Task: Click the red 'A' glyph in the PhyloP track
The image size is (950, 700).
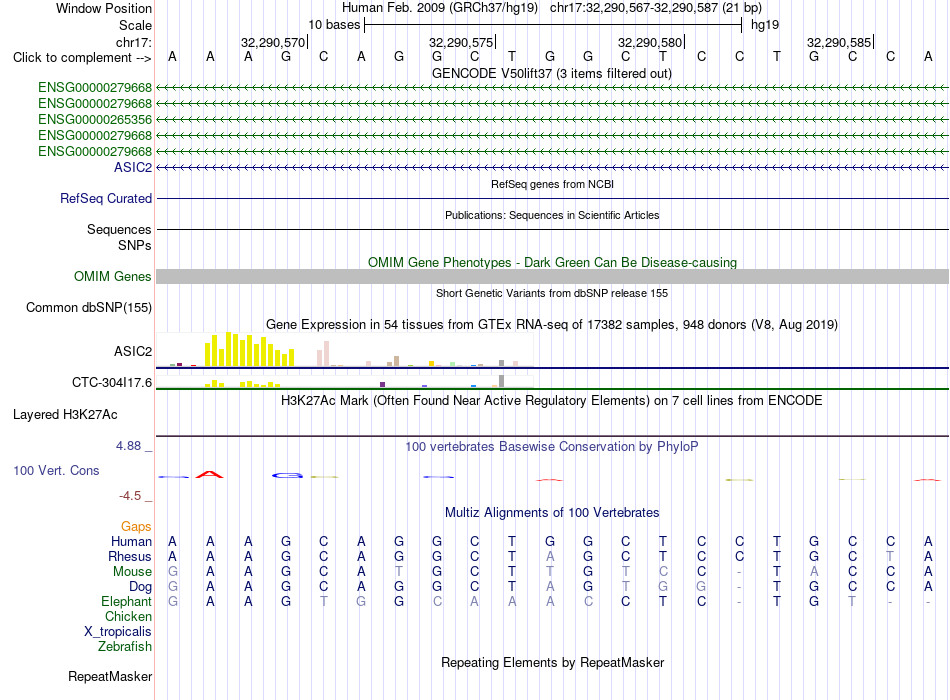Action: click(210, 474)
